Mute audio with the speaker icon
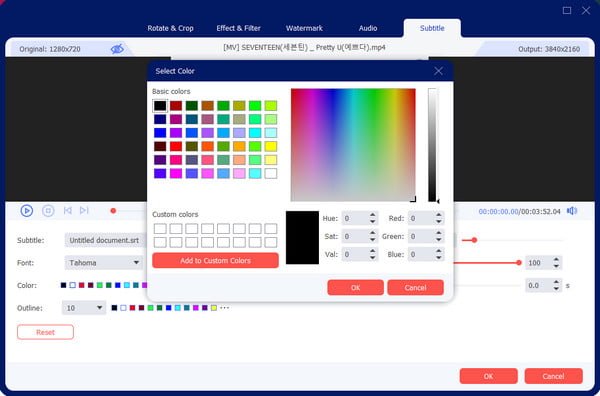The height and width of the screenshot is (396, 600). [572, 211]
